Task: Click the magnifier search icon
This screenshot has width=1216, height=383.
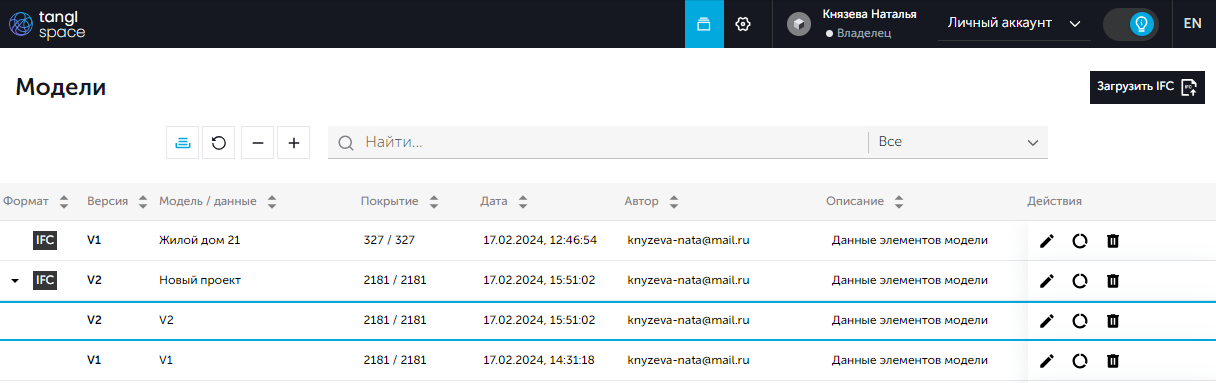Action: coord(346,143)
